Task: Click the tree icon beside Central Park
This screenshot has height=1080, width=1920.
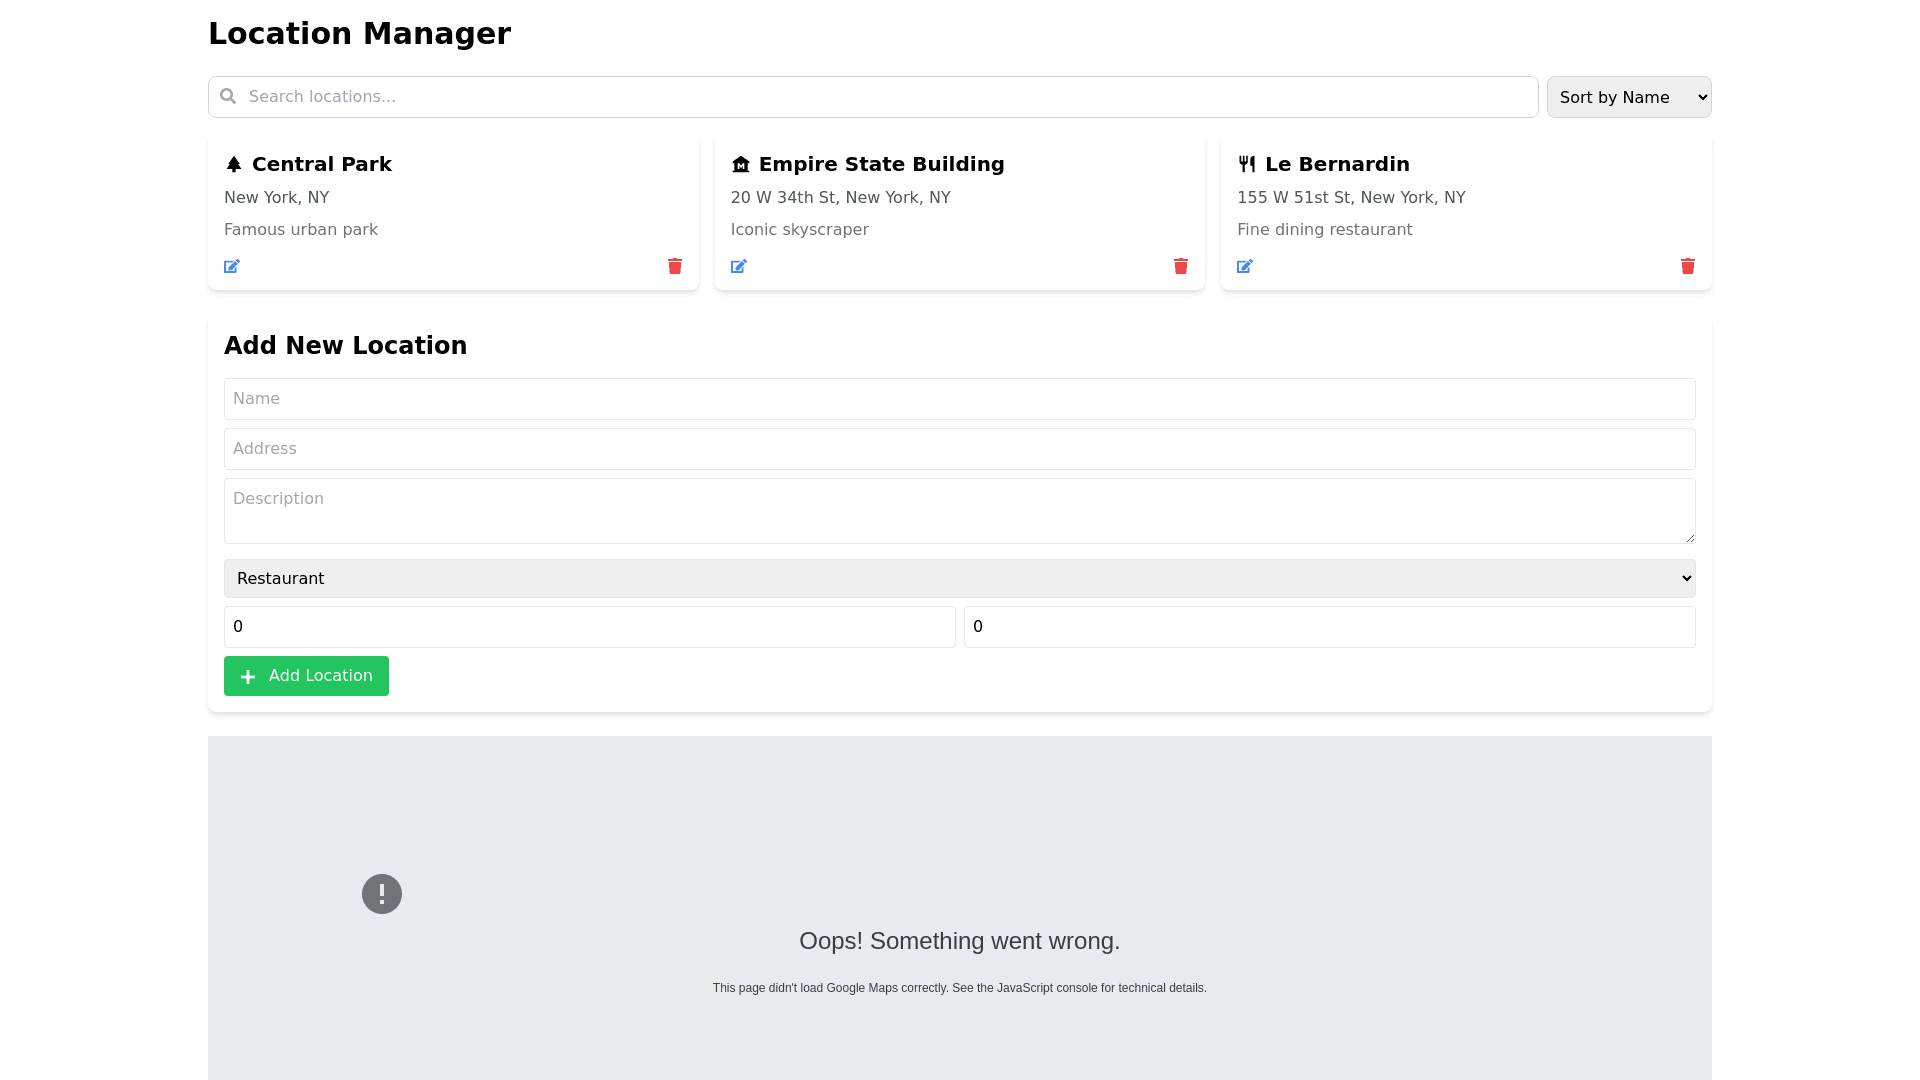Action: 234,164
